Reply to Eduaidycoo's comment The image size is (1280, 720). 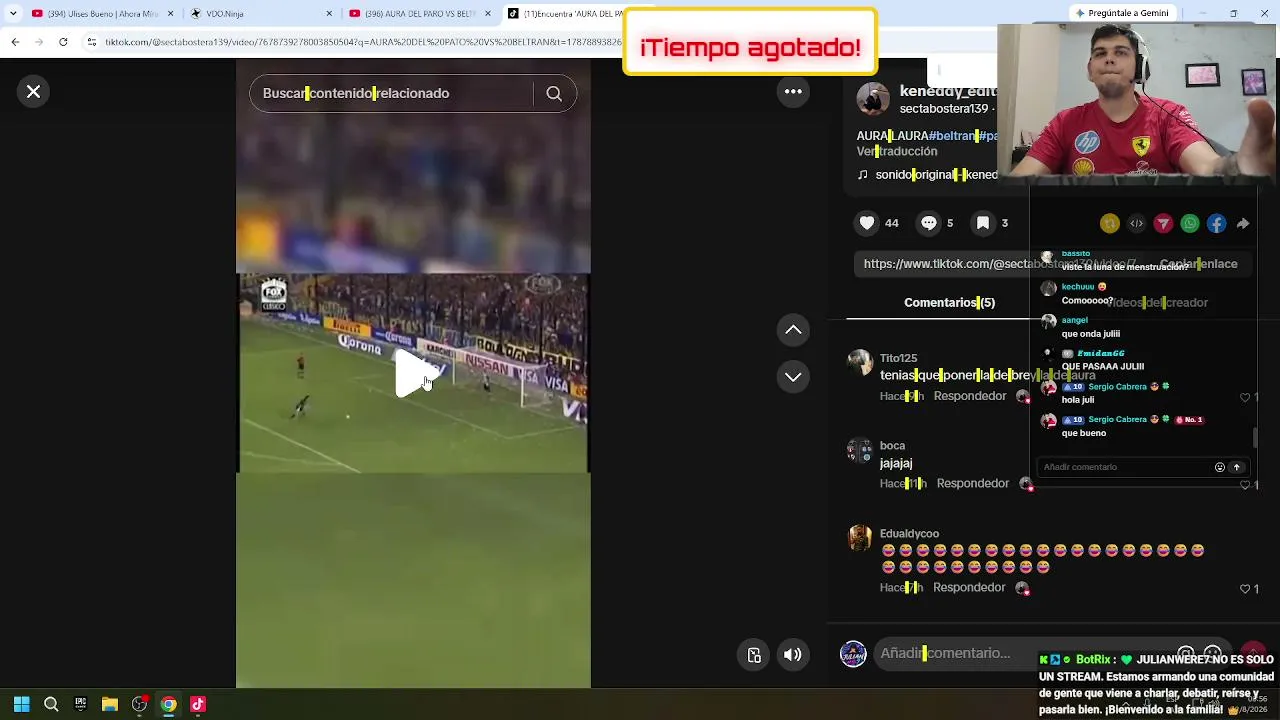pos(969,587)
